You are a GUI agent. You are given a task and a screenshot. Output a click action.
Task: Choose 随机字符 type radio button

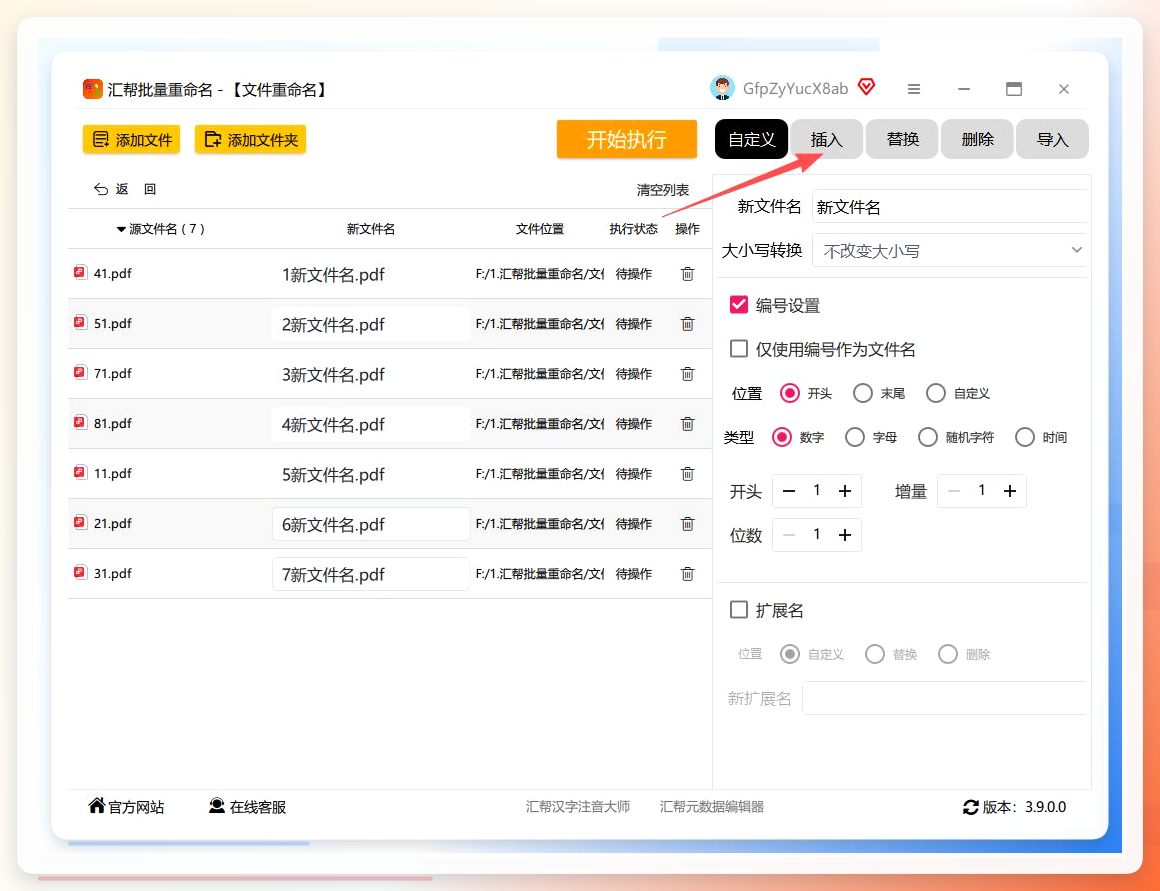tap(928, 437)
